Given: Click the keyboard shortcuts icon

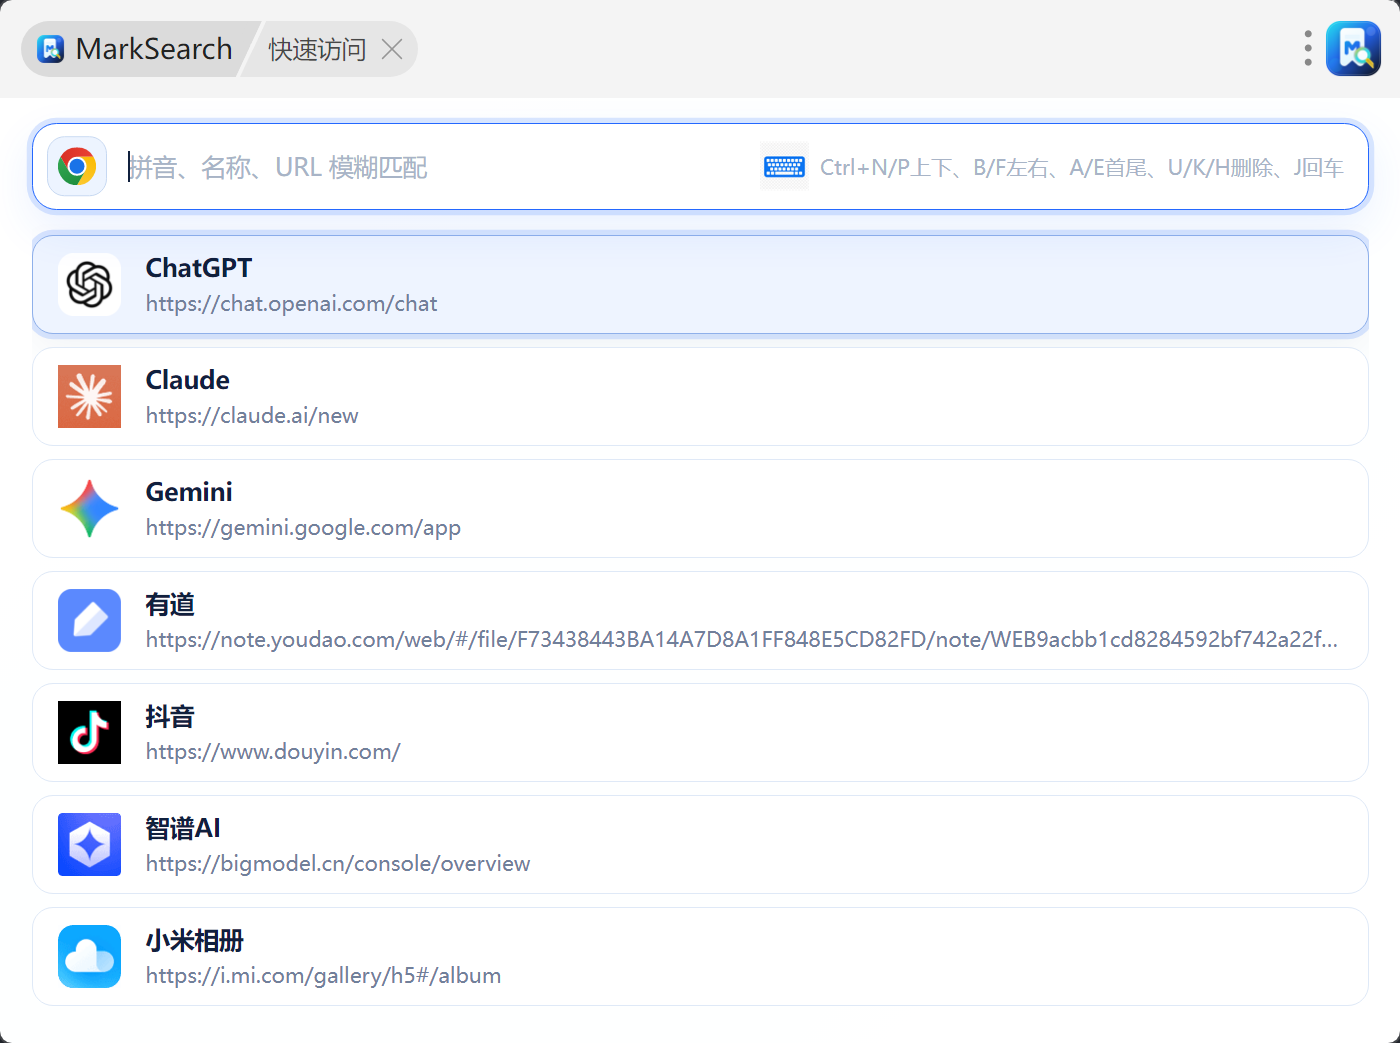Looking at the screenshot, I should coord(784,167).
